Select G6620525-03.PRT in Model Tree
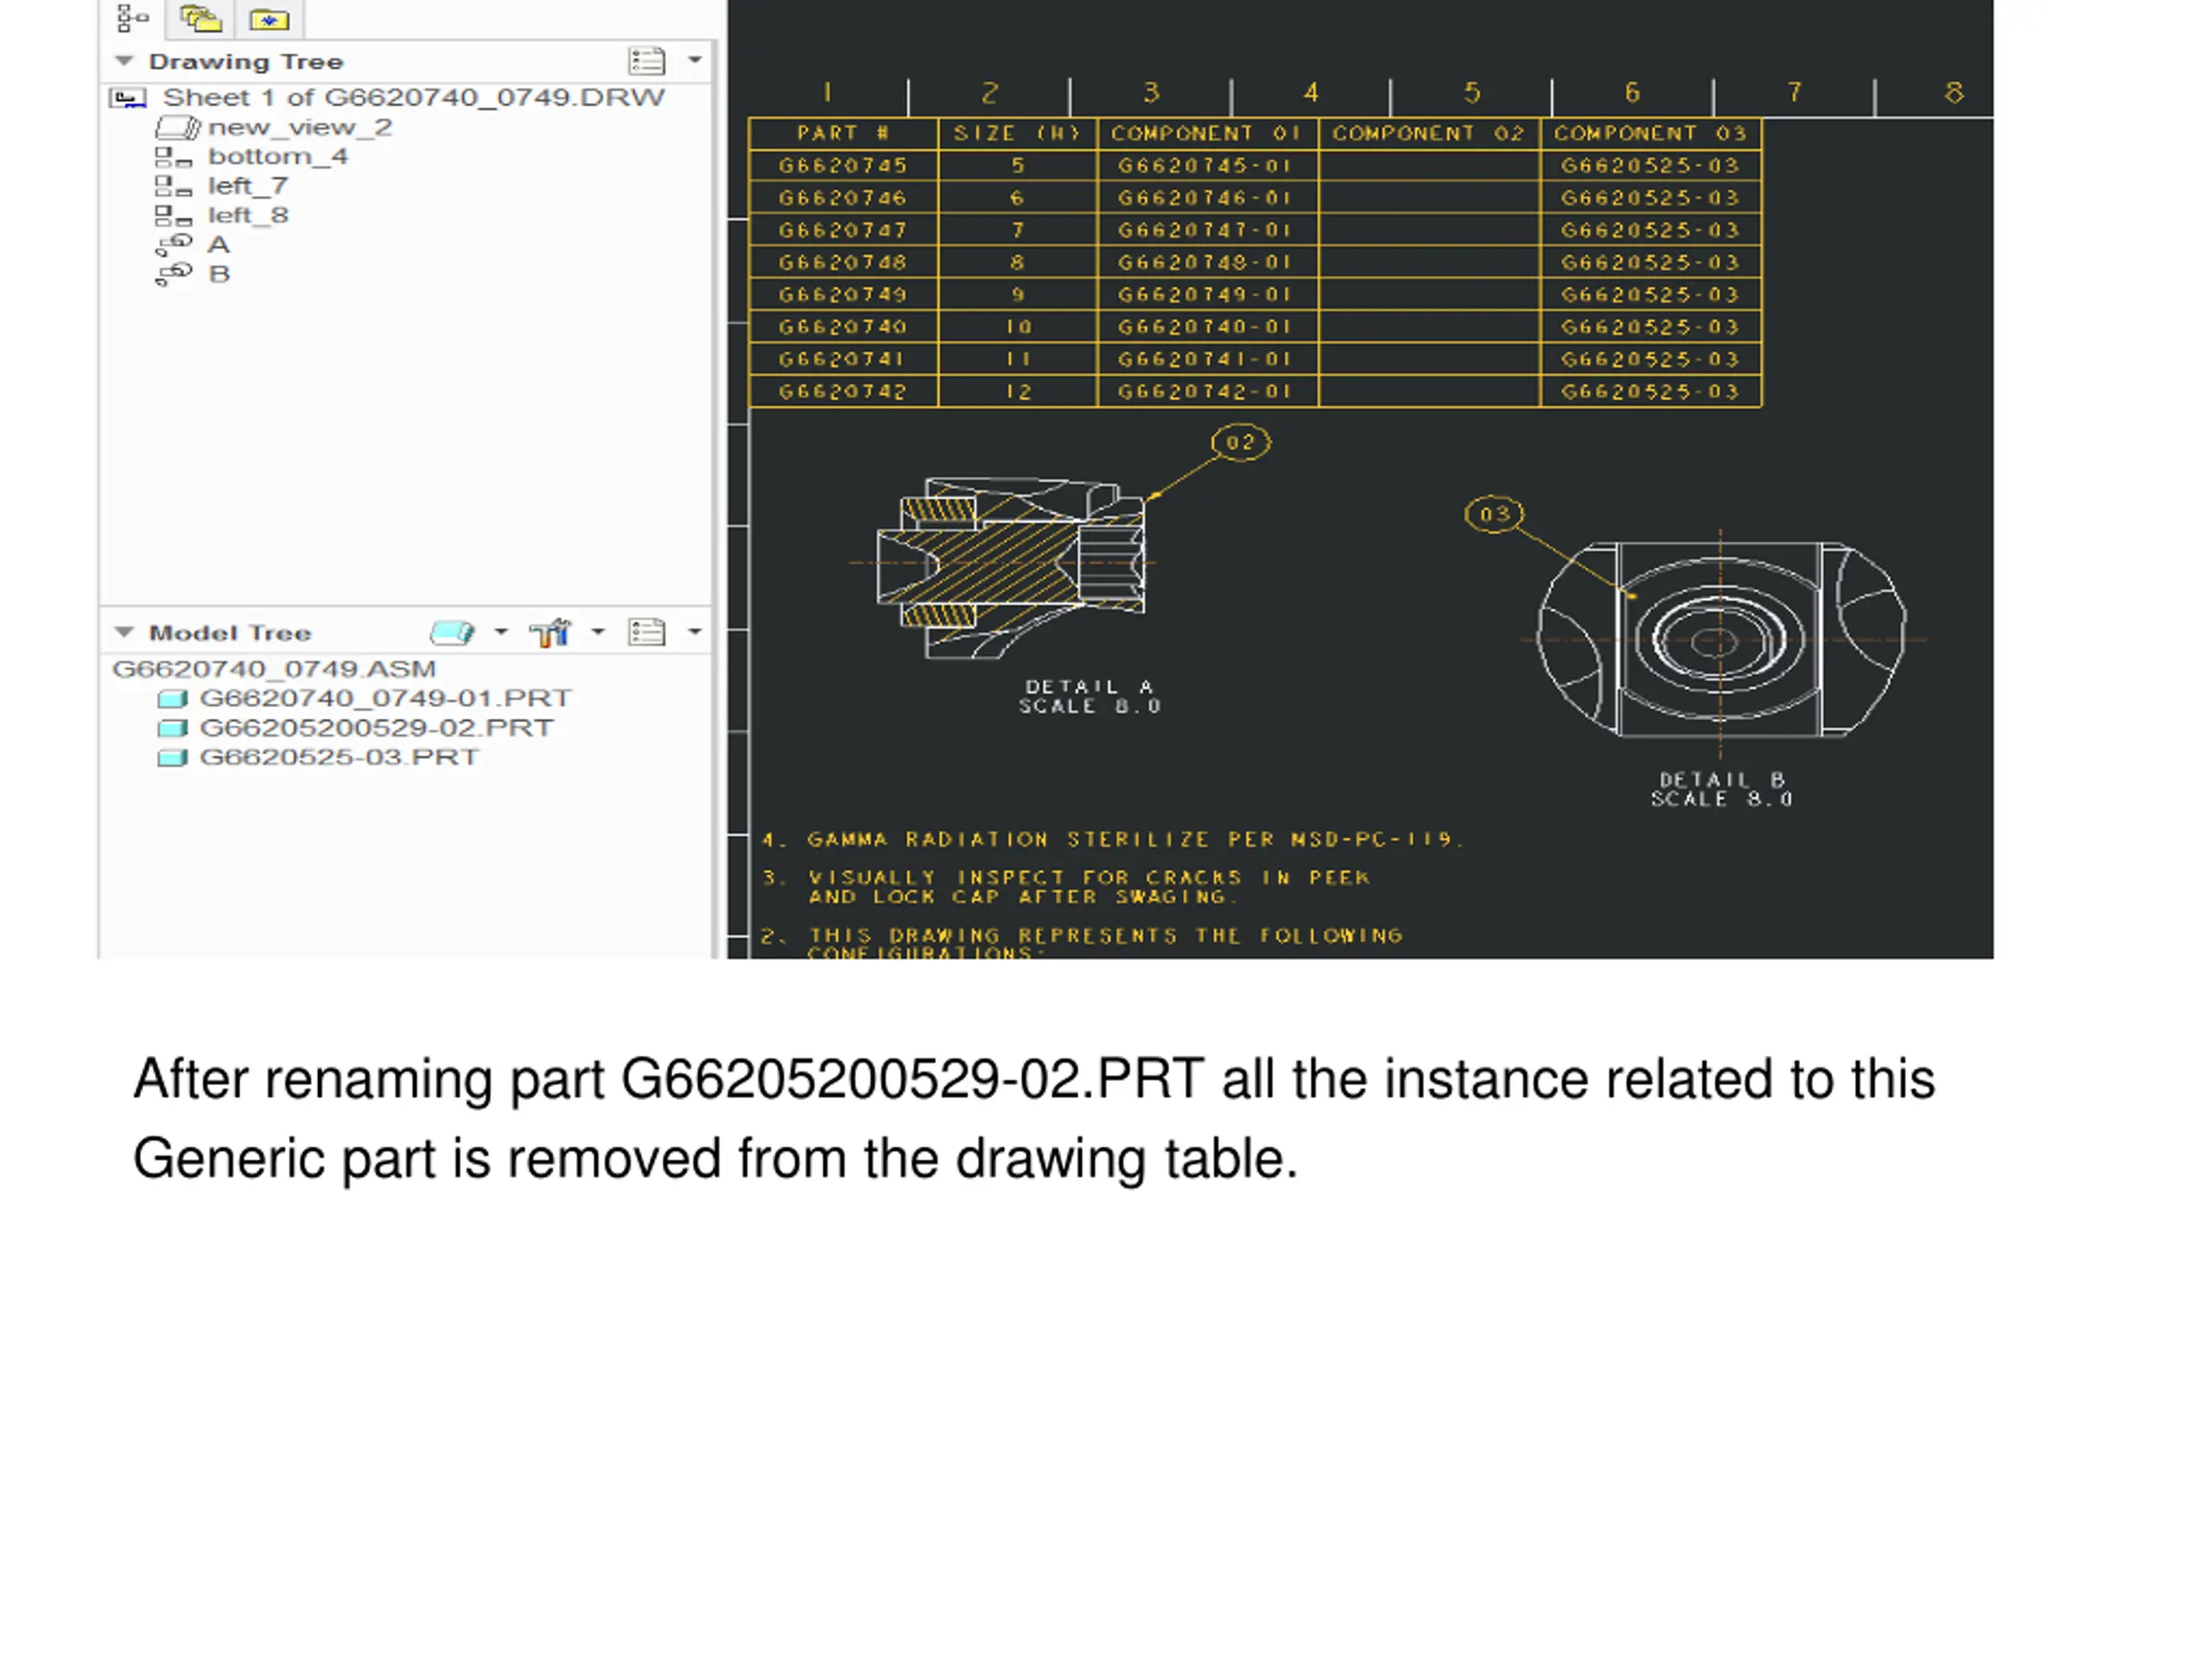This screenshot has height=1659, width=2212. pyautogui.click(x=339, y=757)
